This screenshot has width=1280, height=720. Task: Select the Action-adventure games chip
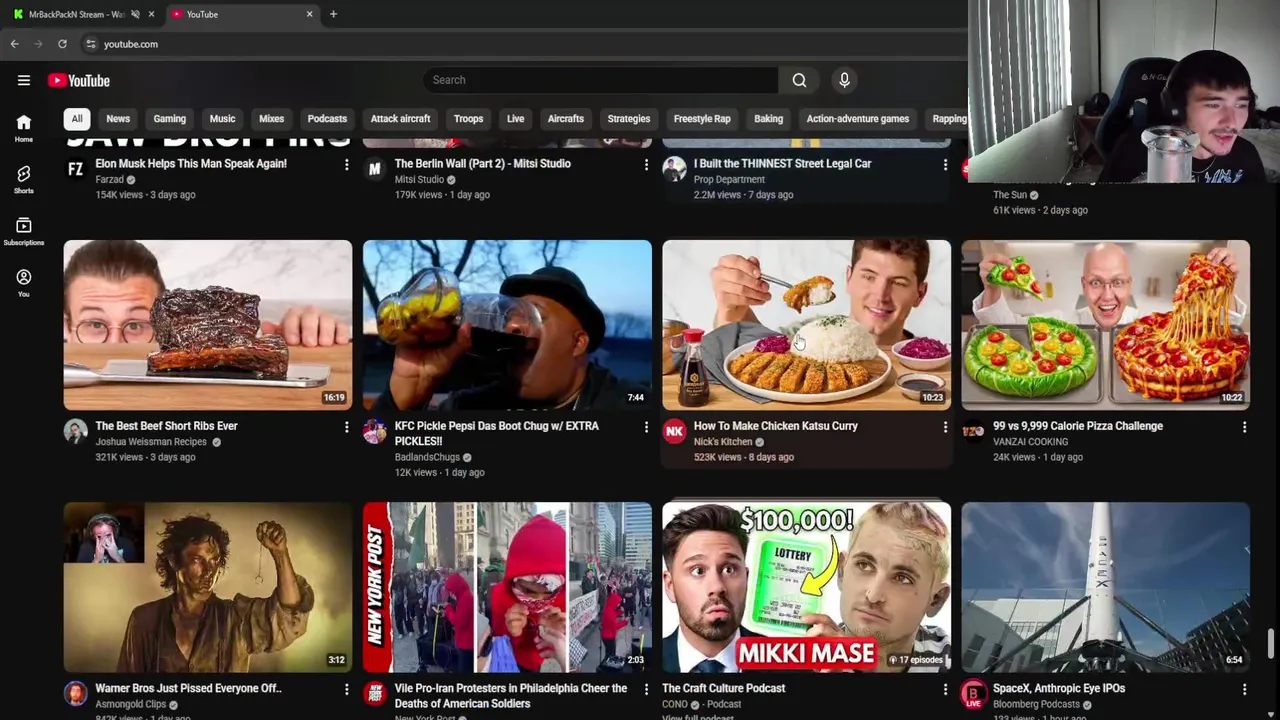coord(858,119)
